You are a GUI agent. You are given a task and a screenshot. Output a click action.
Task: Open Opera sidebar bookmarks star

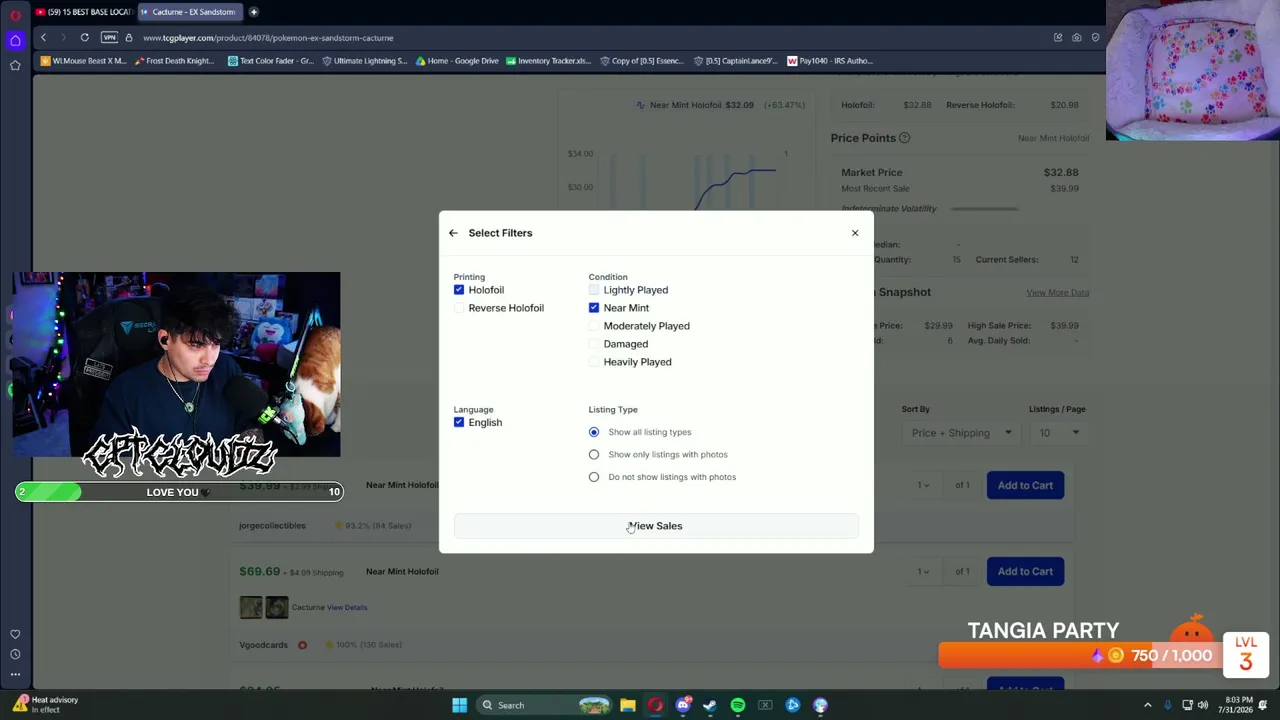15,66
